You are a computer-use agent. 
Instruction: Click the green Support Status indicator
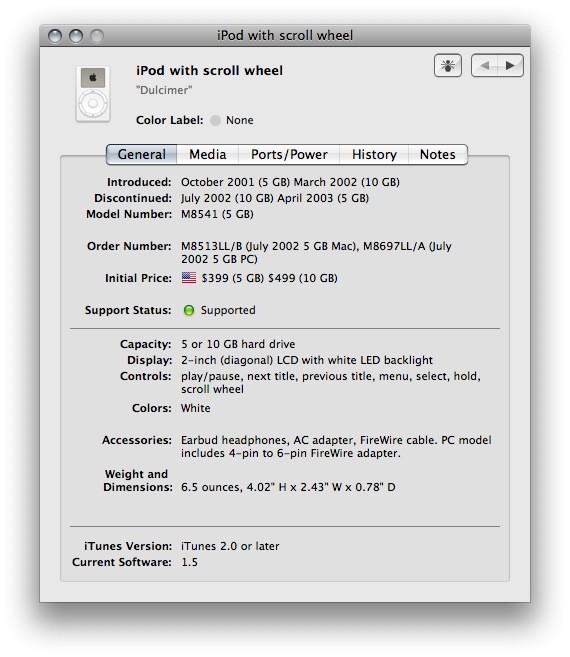189,310
